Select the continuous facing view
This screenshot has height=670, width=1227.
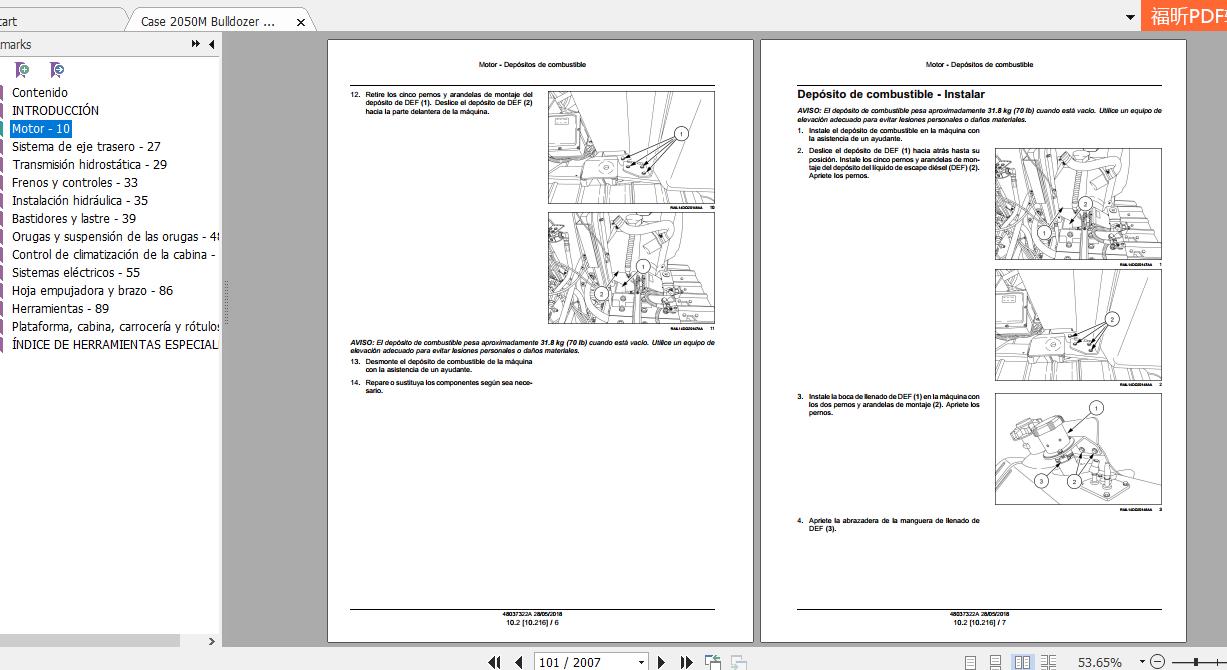pyautogui.click(x=1048, y=662)
